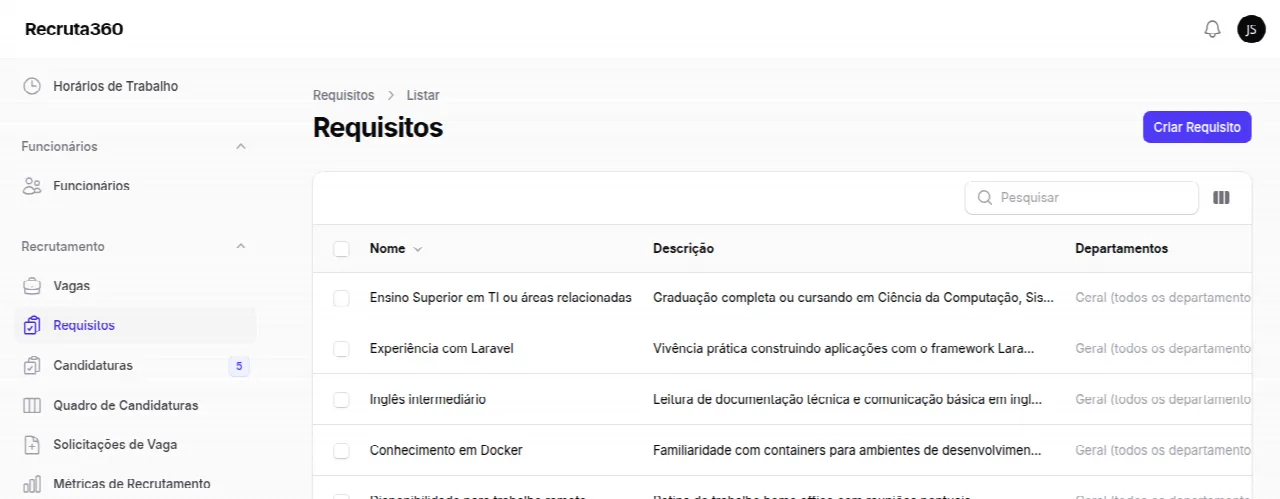The width and height of the screenshot is (1280, 499).
Task: Check the Inglês intermediário row
Action: [341, 400]
